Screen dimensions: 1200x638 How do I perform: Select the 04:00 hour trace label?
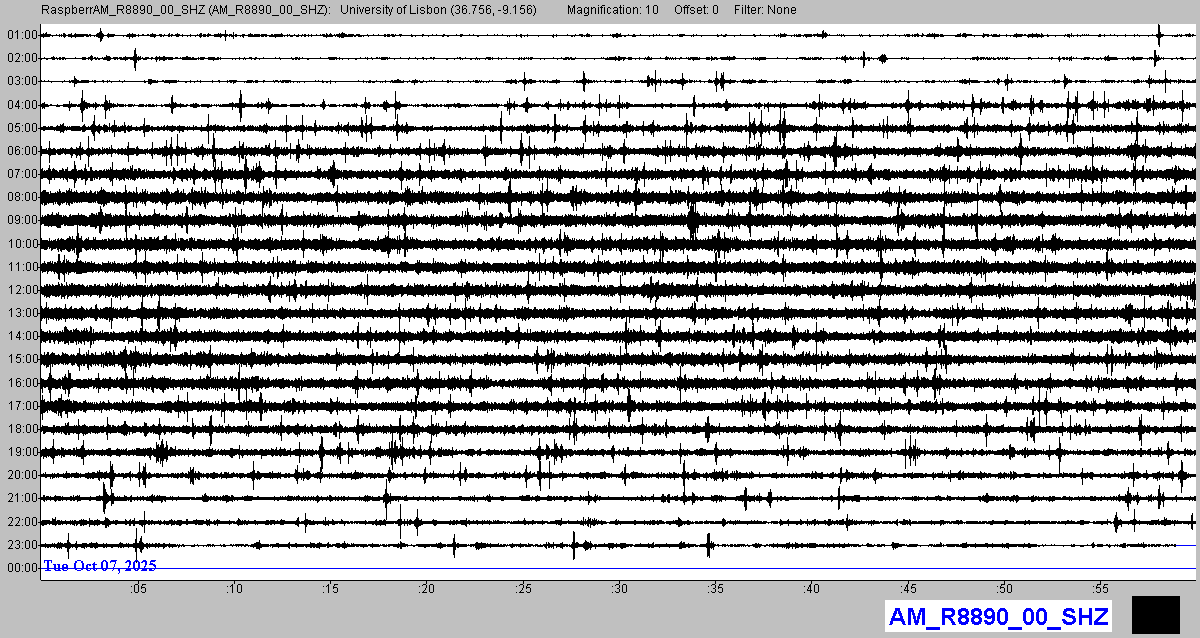[x=21, y=105]
